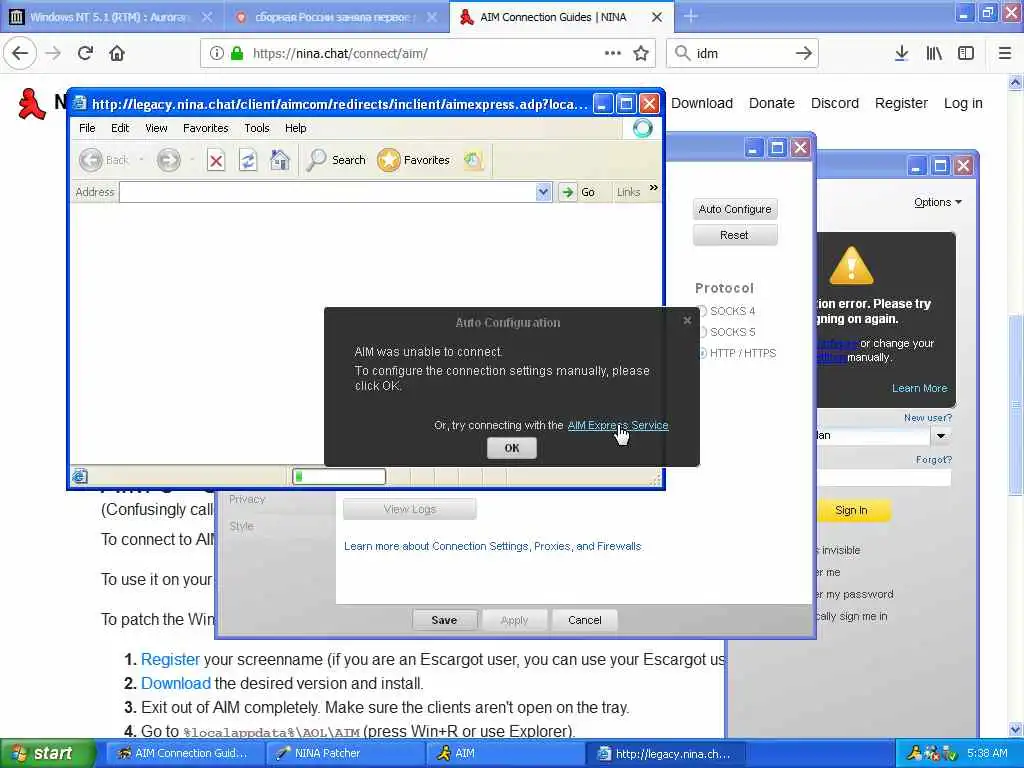The image size is (1024, 768).
Task: Open Firefox library icon
Action: pos(934,53)
